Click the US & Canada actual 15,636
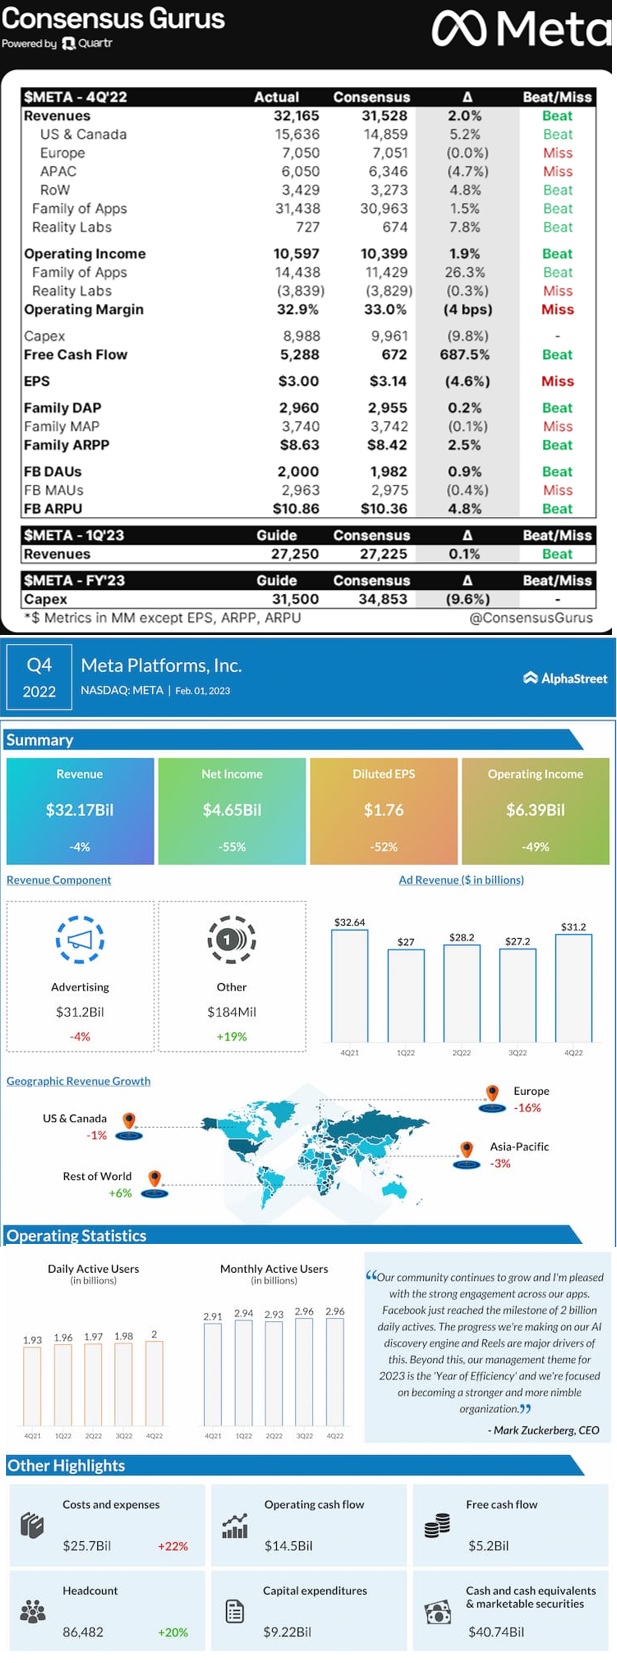Viewport: 617px width, 1663px height. pyautogui.click(x=298, y=134)
